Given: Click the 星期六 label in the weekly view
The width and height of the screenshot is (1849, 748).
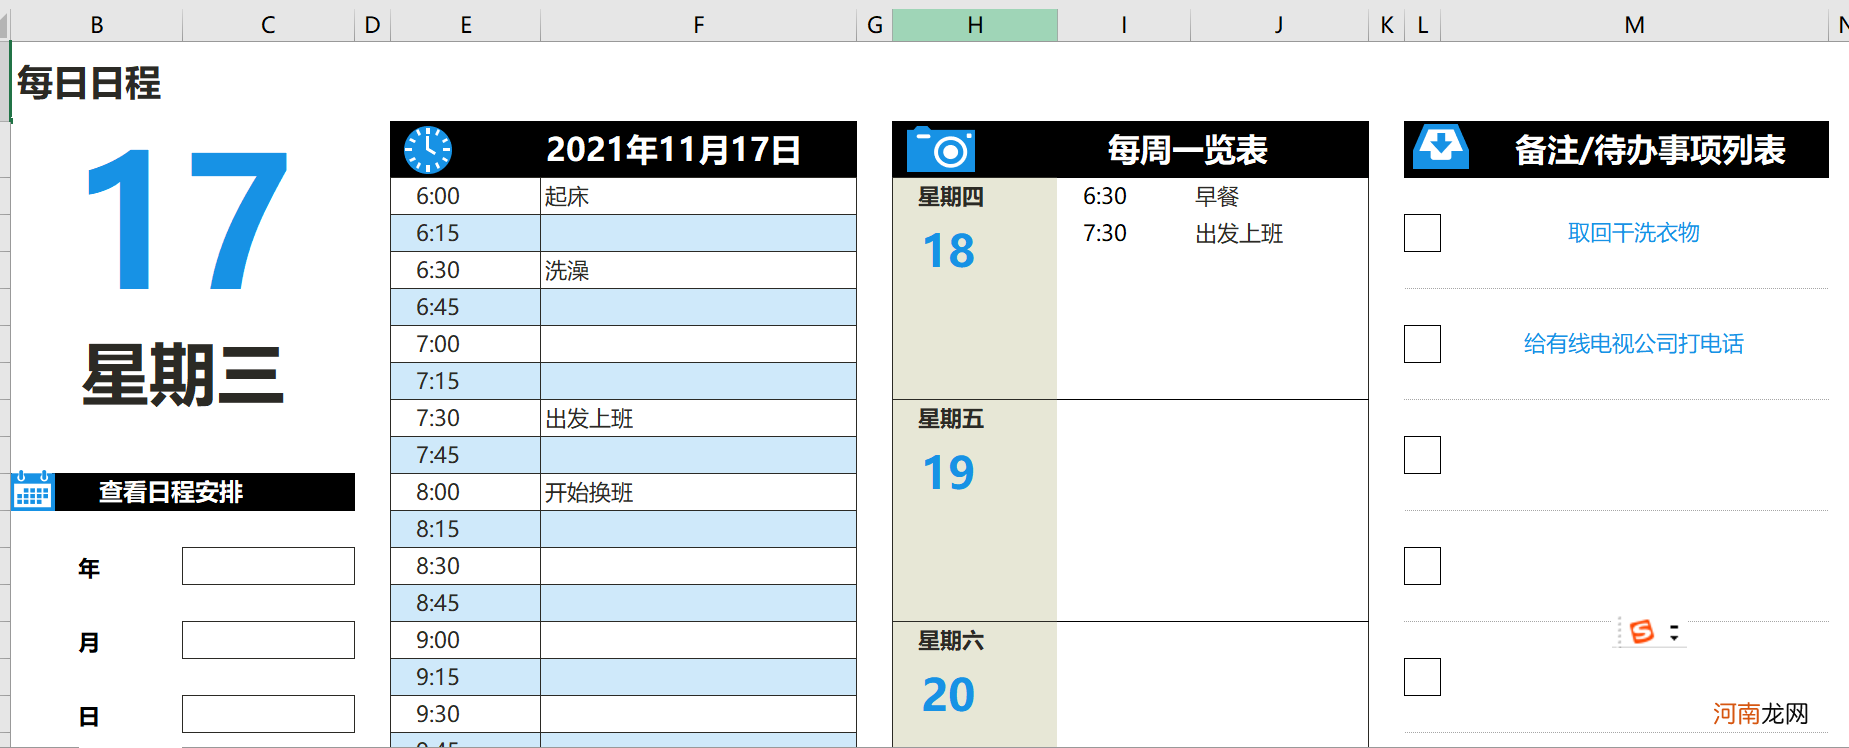Looking at the screenshot, I should 951,641.
